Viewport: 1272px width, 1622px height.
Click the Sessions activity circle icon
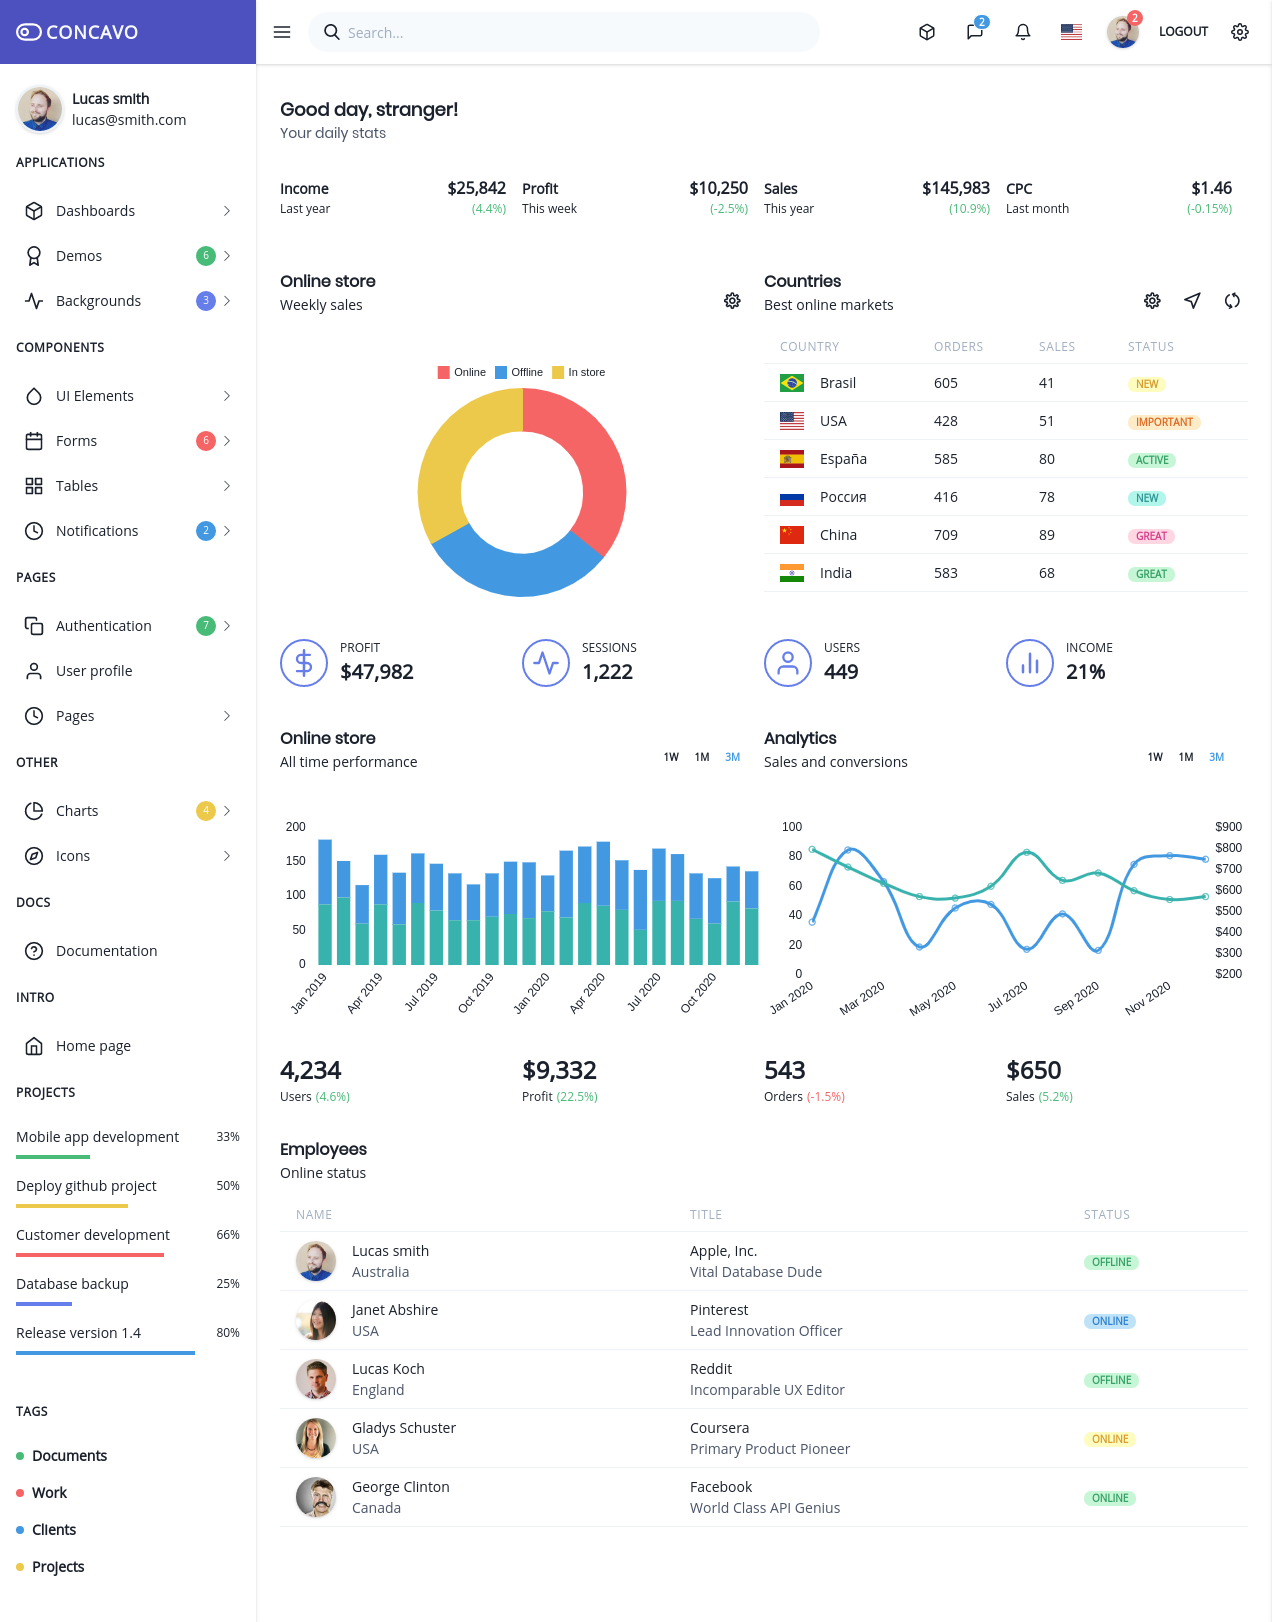[x=546, y=663]
